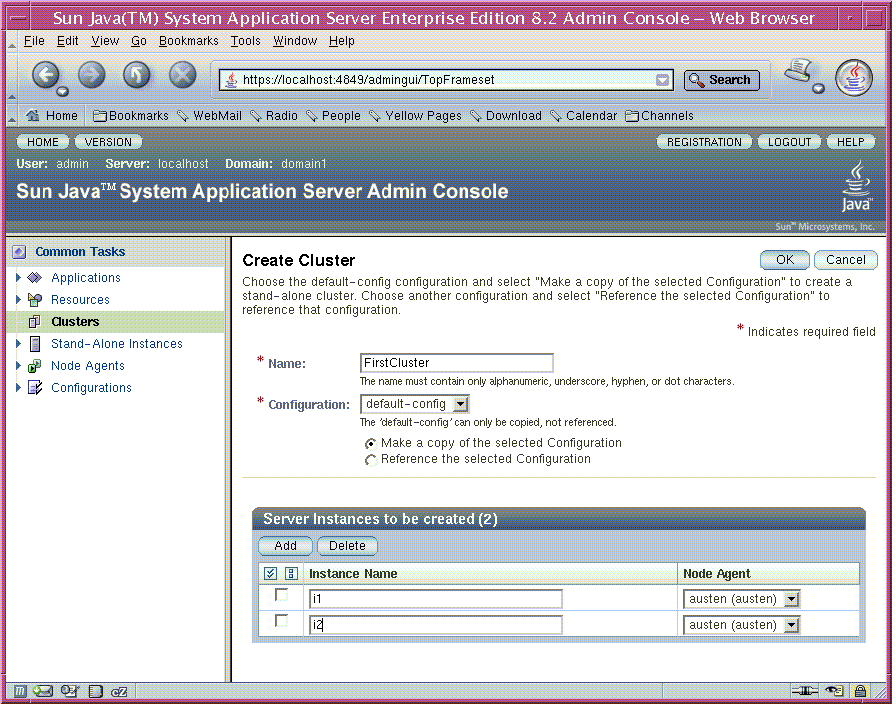Open Node Agent dropdown for instance i1
The height and width of the screenshot is (704, 892).
(x=742, y=599)
